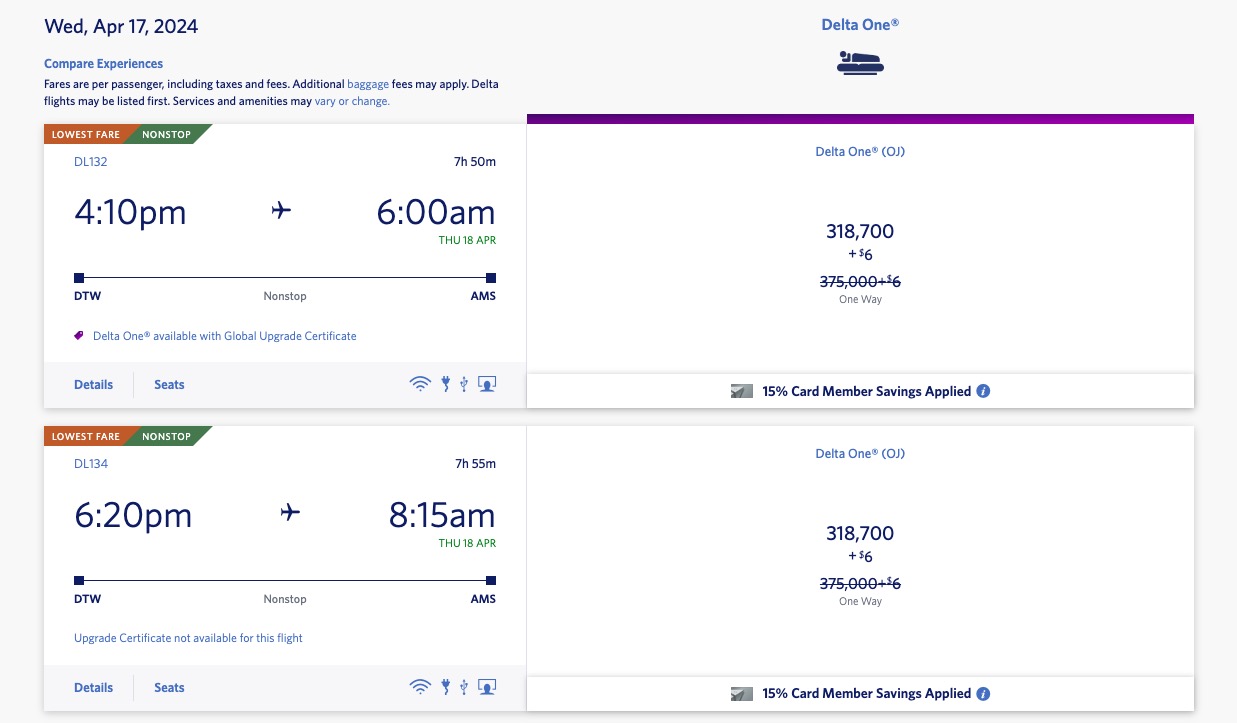
Task: Click the baggage fees link
Action: (368, 85)
